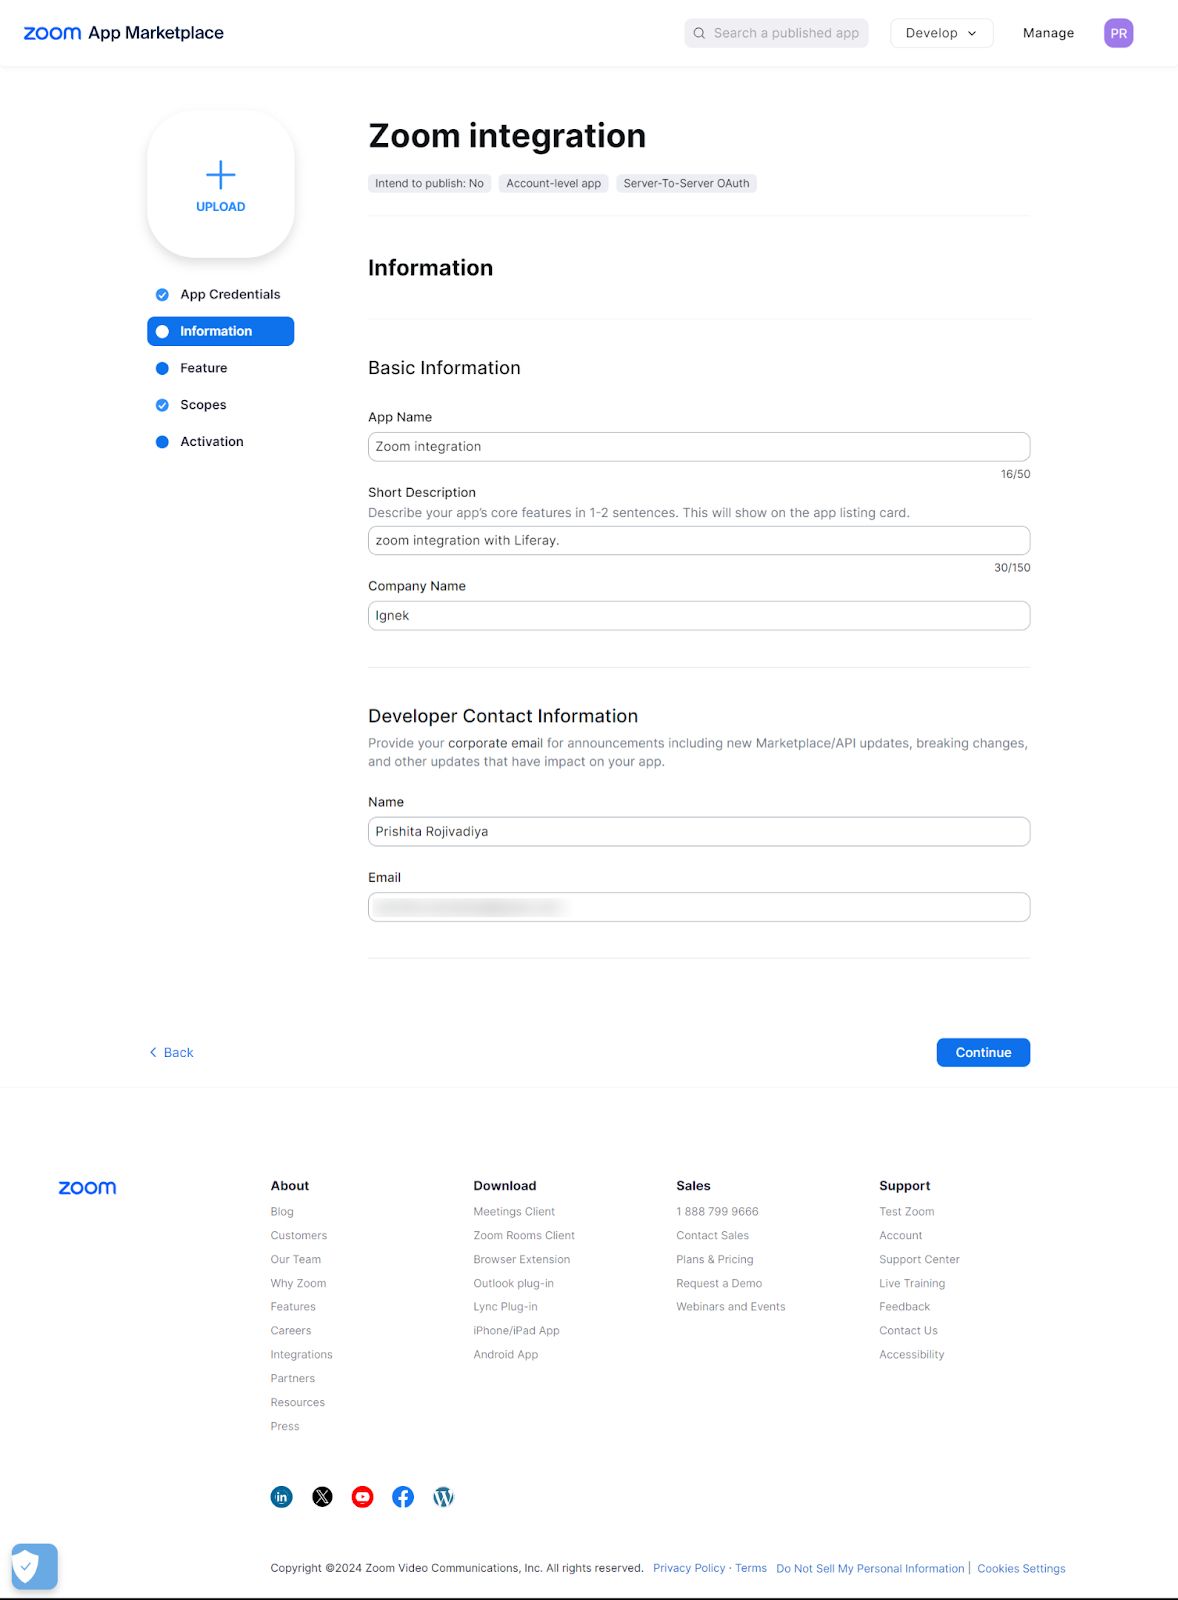Screen dimensions: 1178x1600
Task: Click the privacy shield badge icon
Action: (35, 1566)
